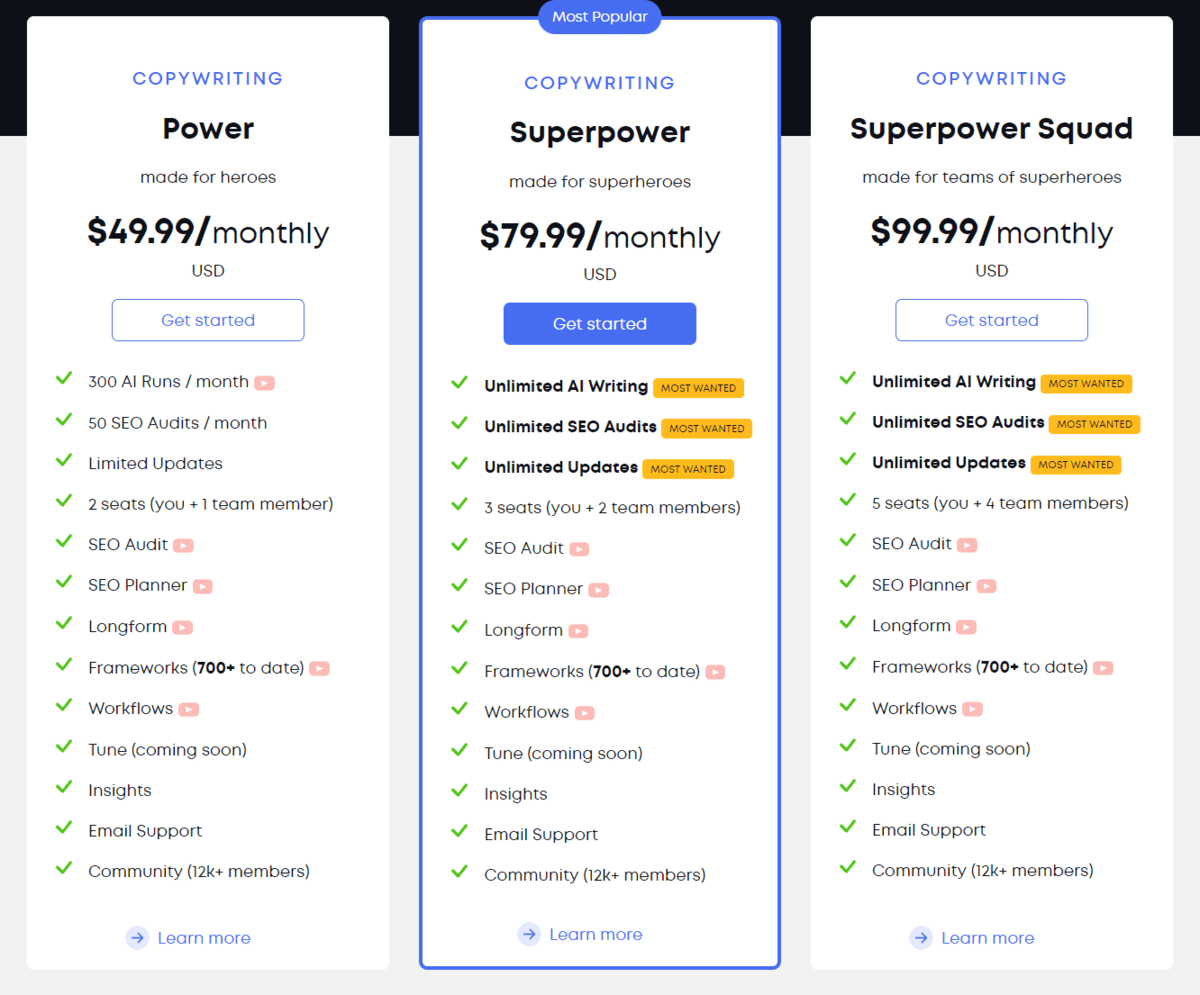The width and height of the screenshot is (1200, 995).
Task: Click Get started on the Superpower plan
Action: 599,323
